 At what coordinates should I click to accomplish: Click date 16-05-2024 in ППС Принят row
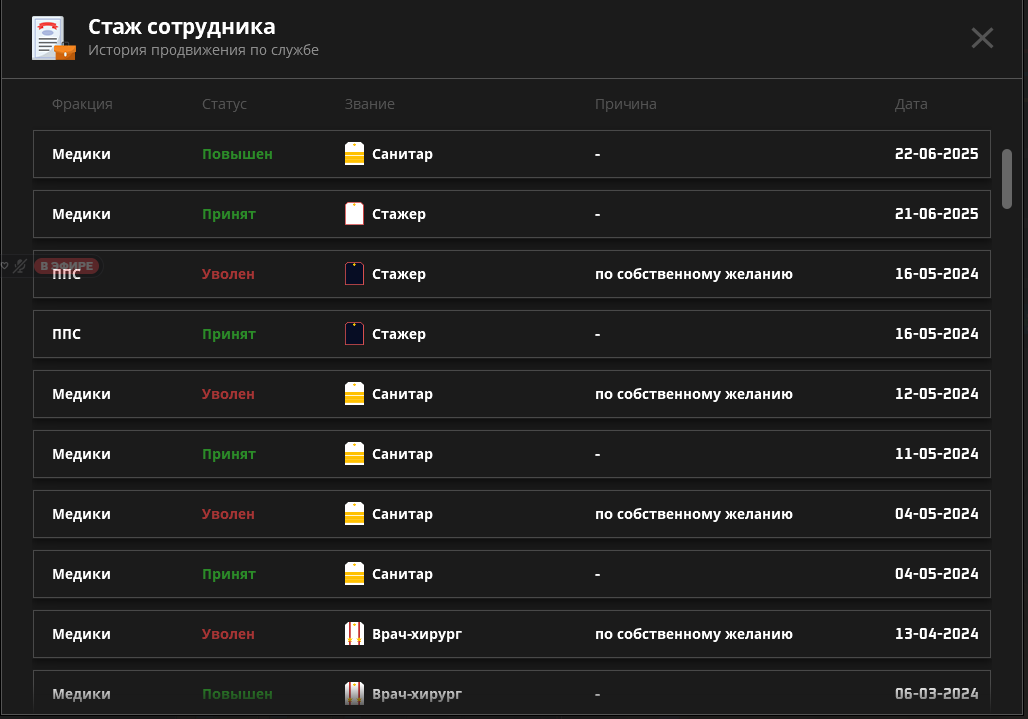tap(936, 334)
